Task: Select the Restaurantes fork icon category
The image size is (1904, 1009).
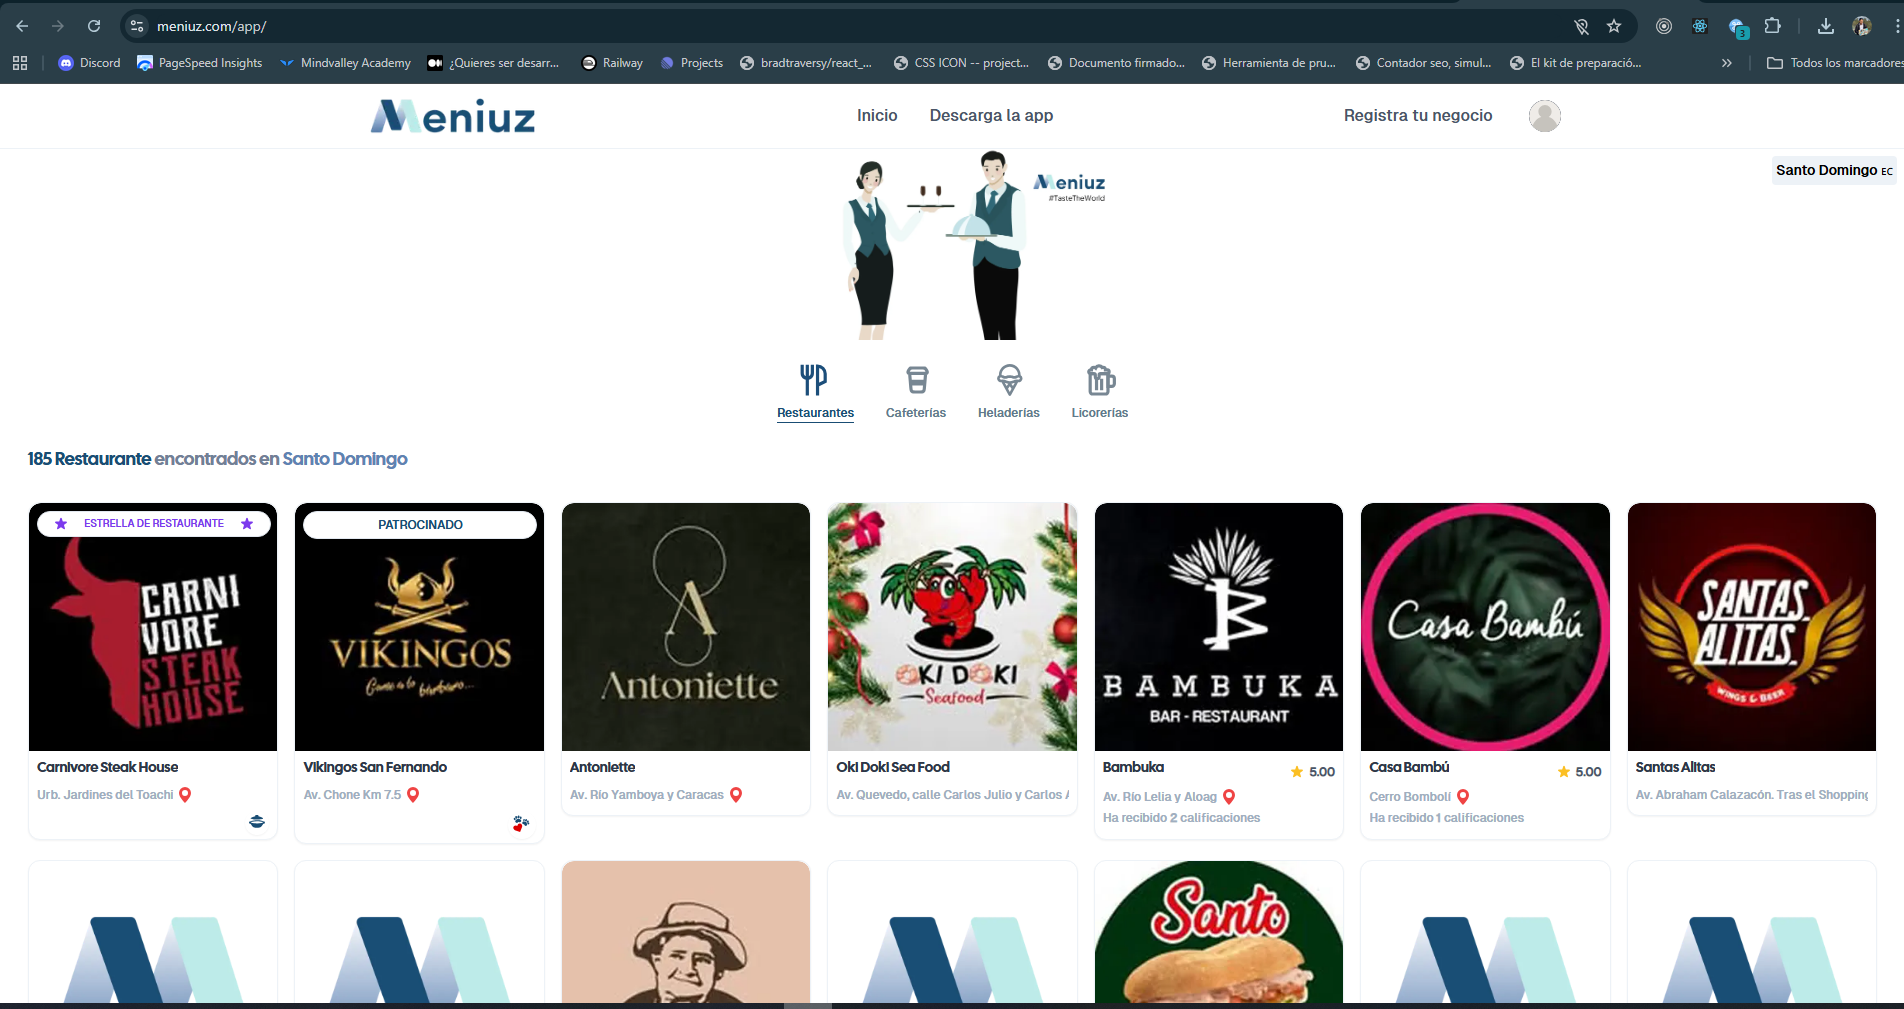Action: point(814,390)
